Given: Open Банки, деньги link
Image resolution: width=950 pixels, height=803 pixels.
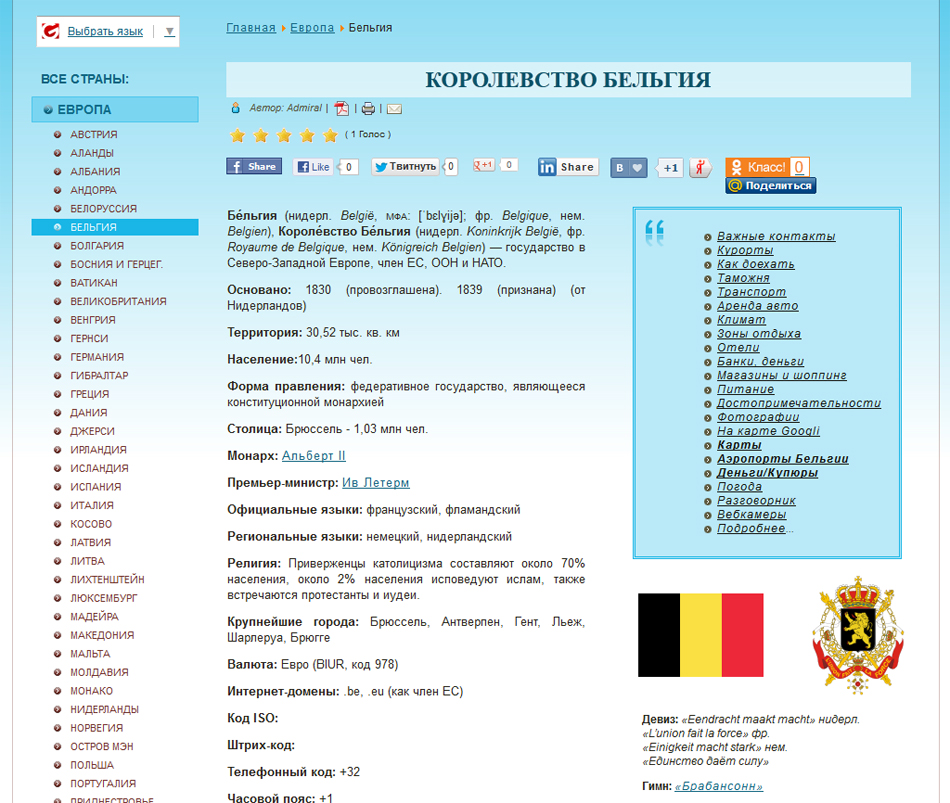Looking at the screenshot, I should (x=760, y=362).
